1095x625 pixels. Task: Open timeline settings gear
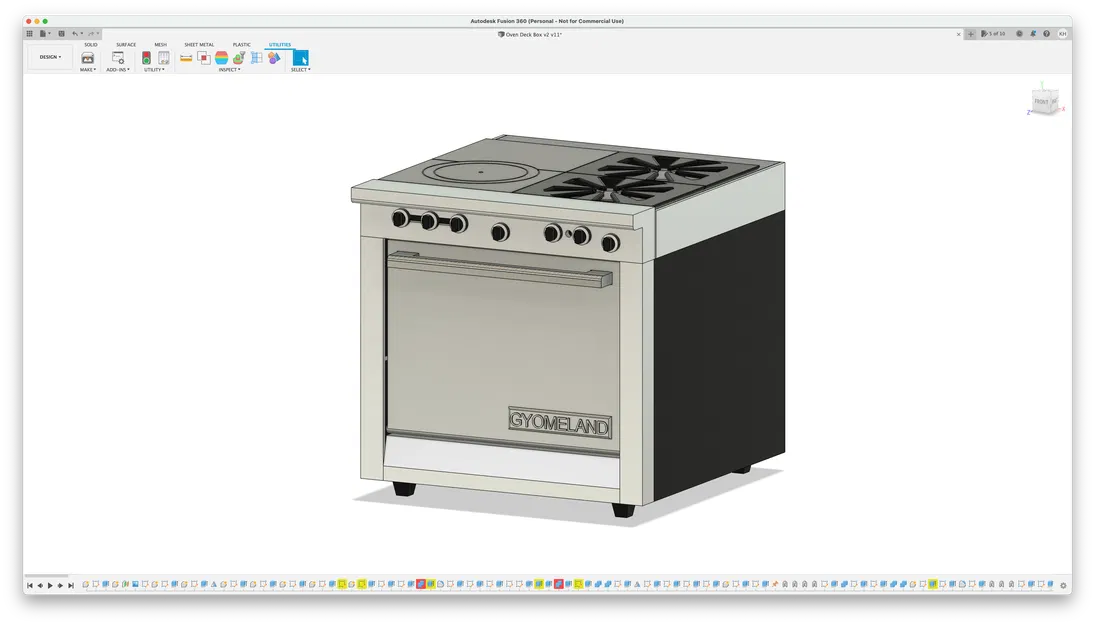[1064, 585]
